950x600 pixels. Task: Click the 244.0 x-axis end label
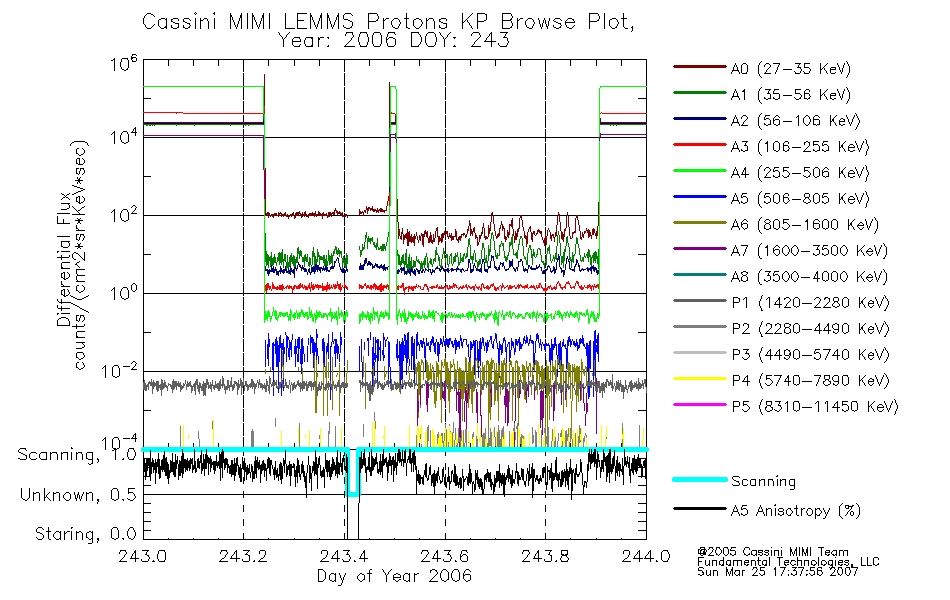645,556
